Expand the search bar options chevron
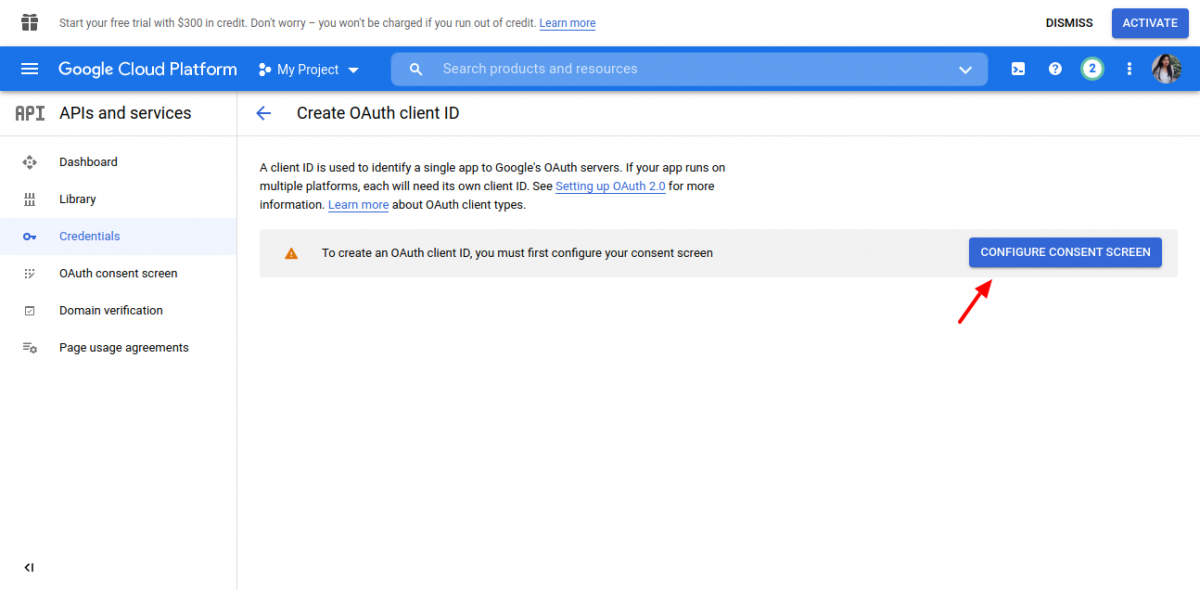This screenshot has height=590, width=1200. (965, 69)
